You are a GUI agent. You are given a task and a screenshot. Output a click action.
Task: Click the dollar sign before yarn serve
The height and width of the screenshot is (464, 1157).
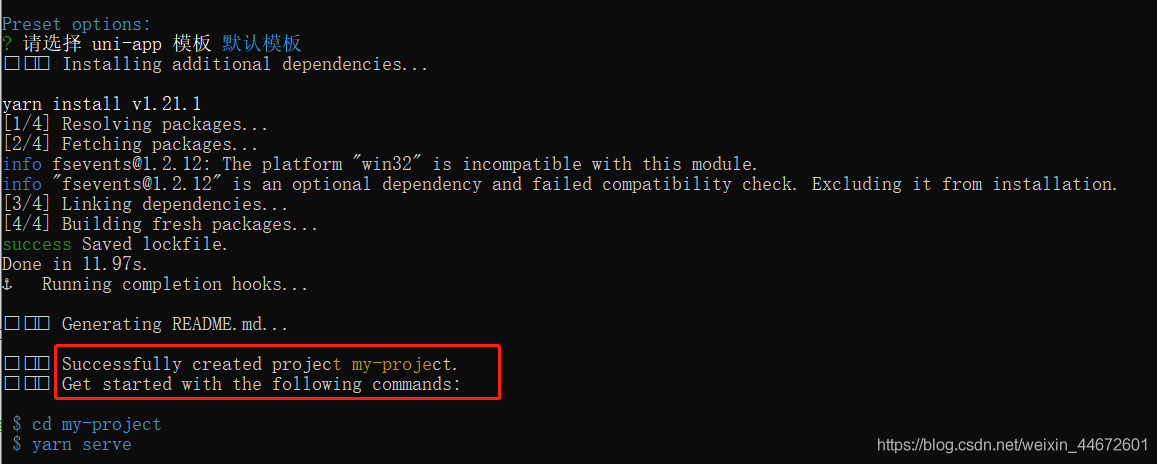[x=17, y=444]
